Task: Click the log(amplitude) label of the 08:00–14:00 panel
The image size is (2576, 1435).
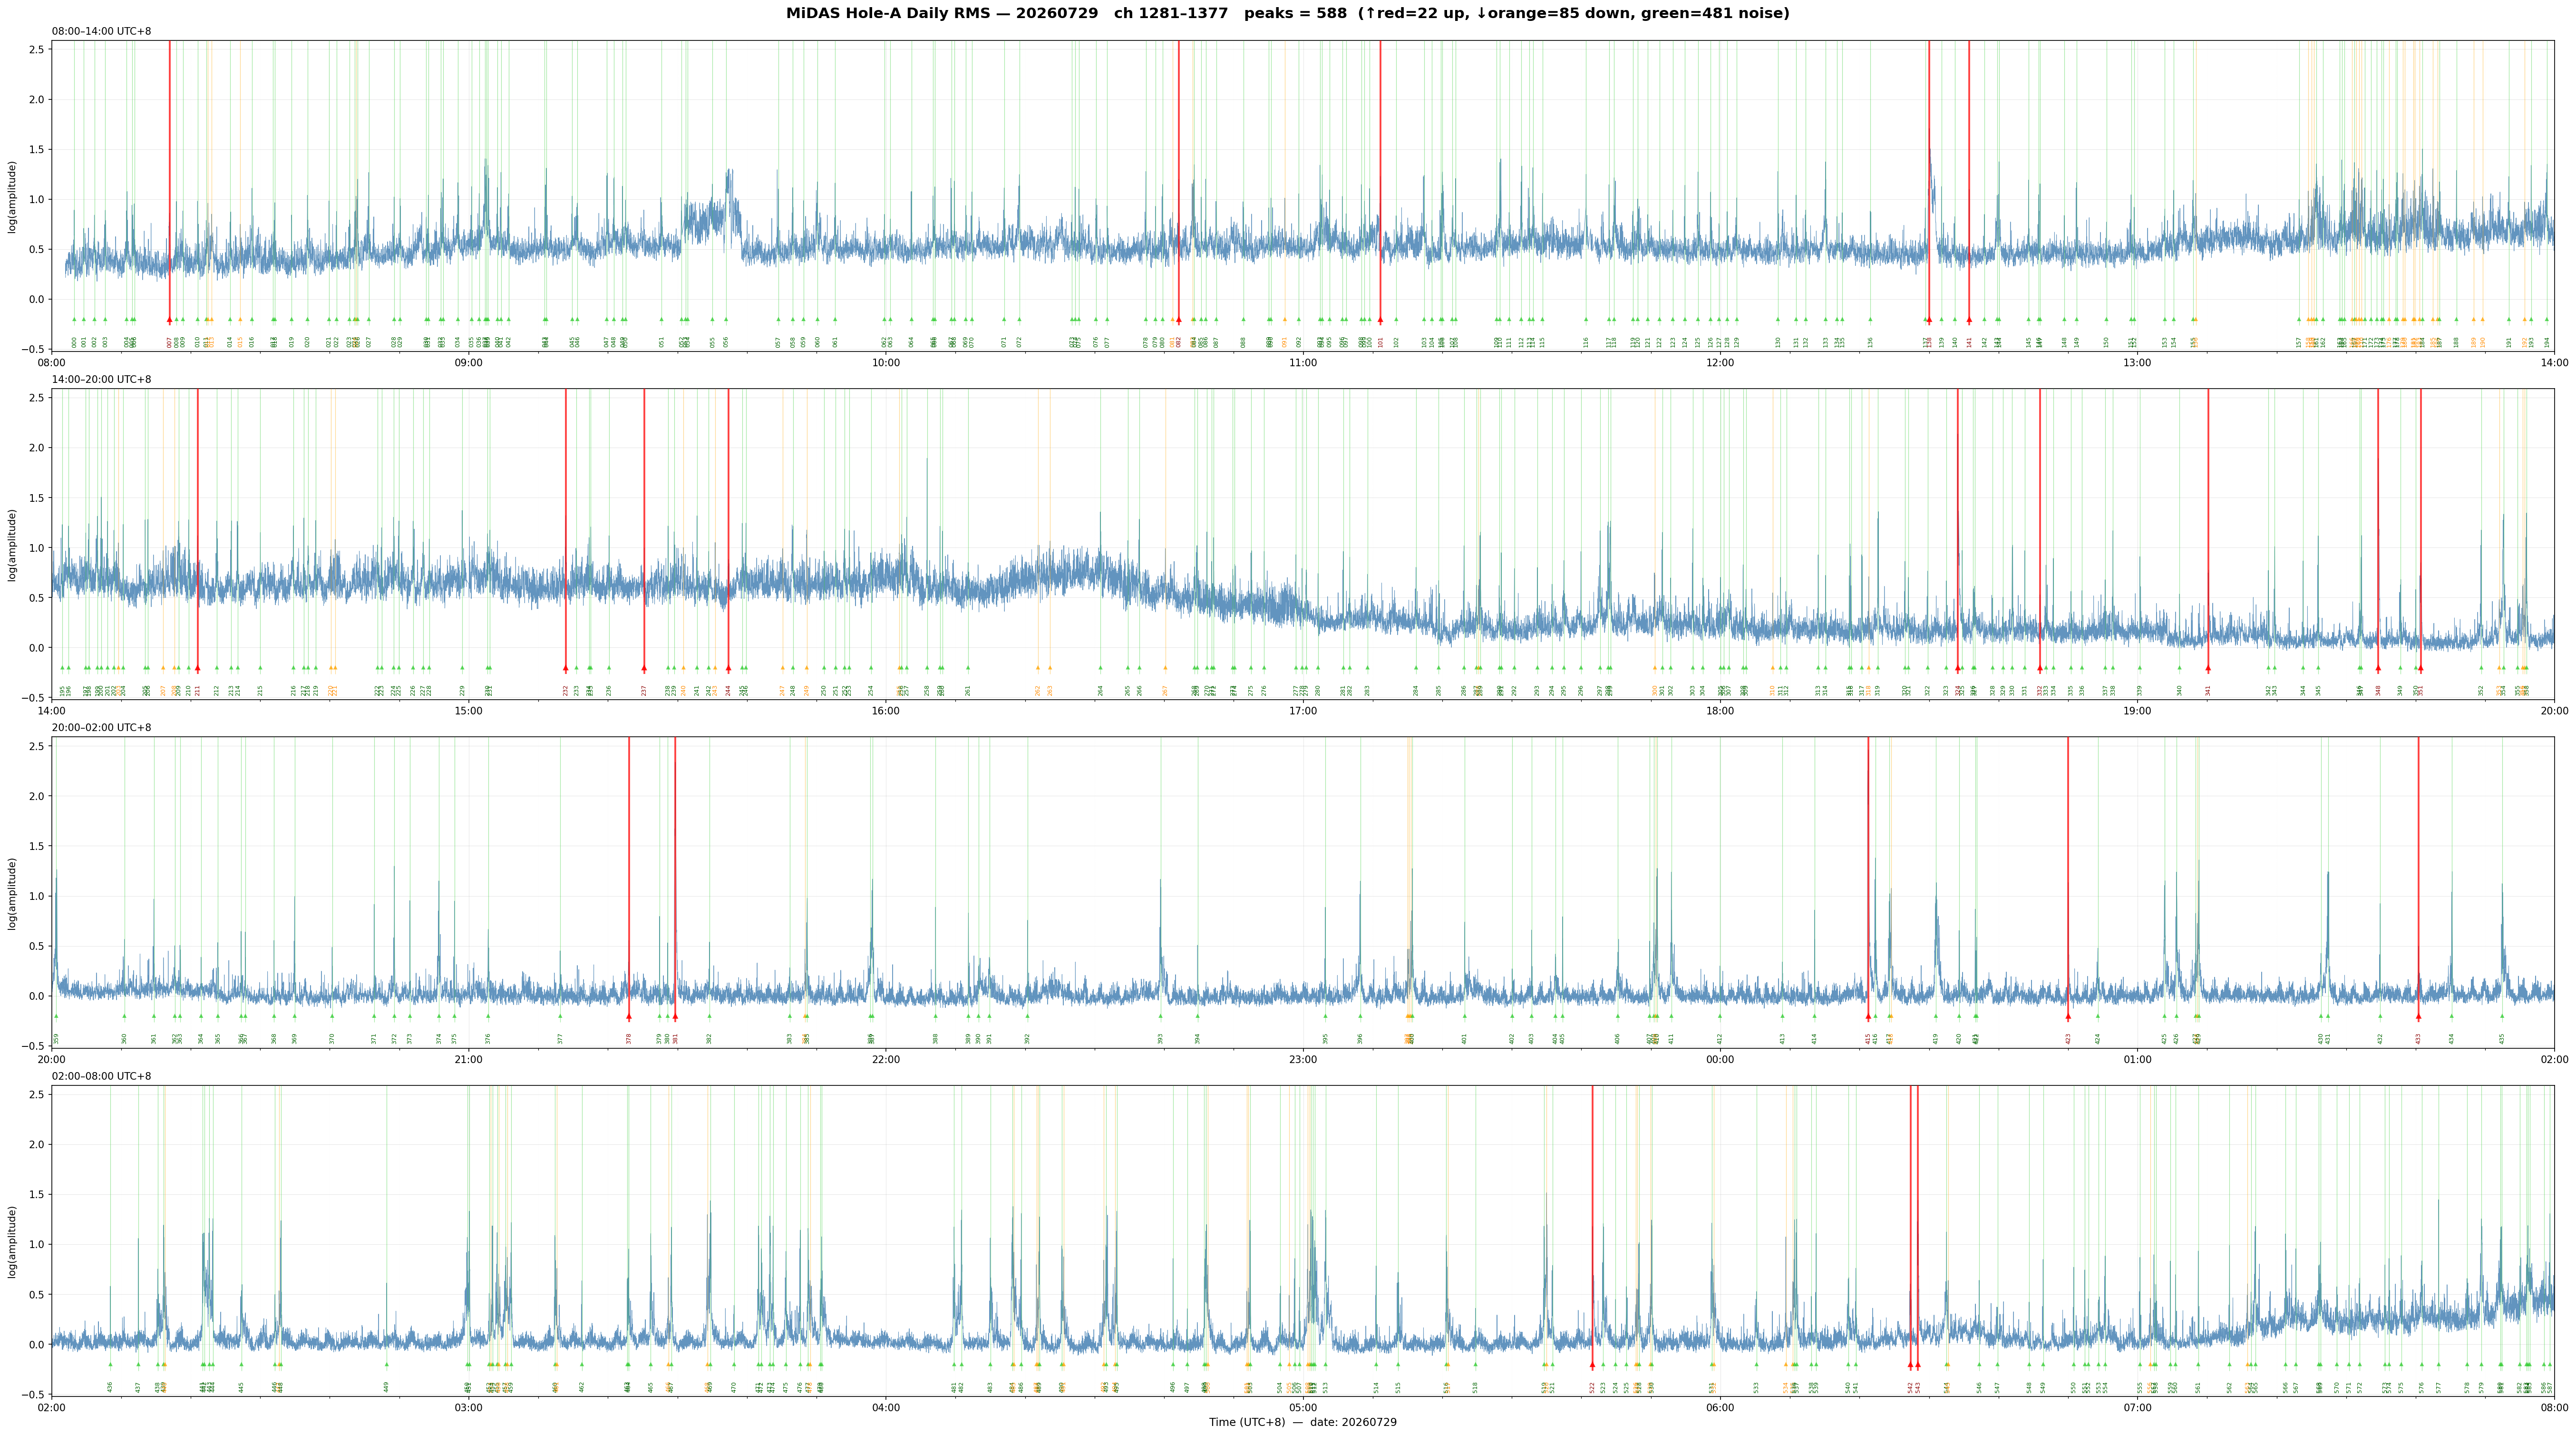Action: [13, 196]
